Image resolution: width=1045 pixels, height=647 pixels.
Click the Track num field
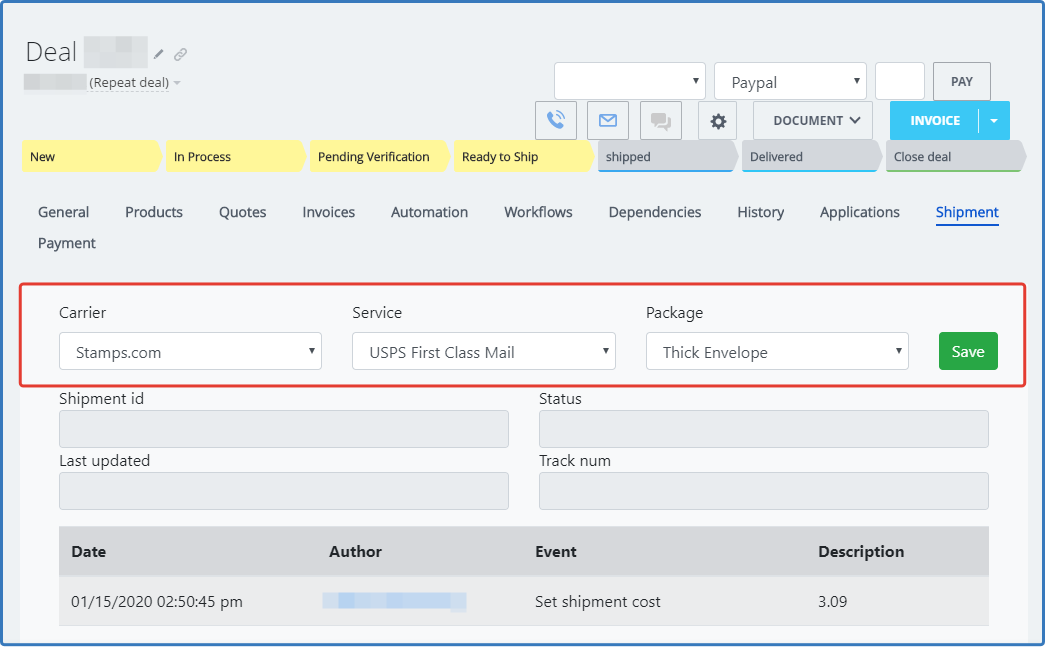pos(764,491)
